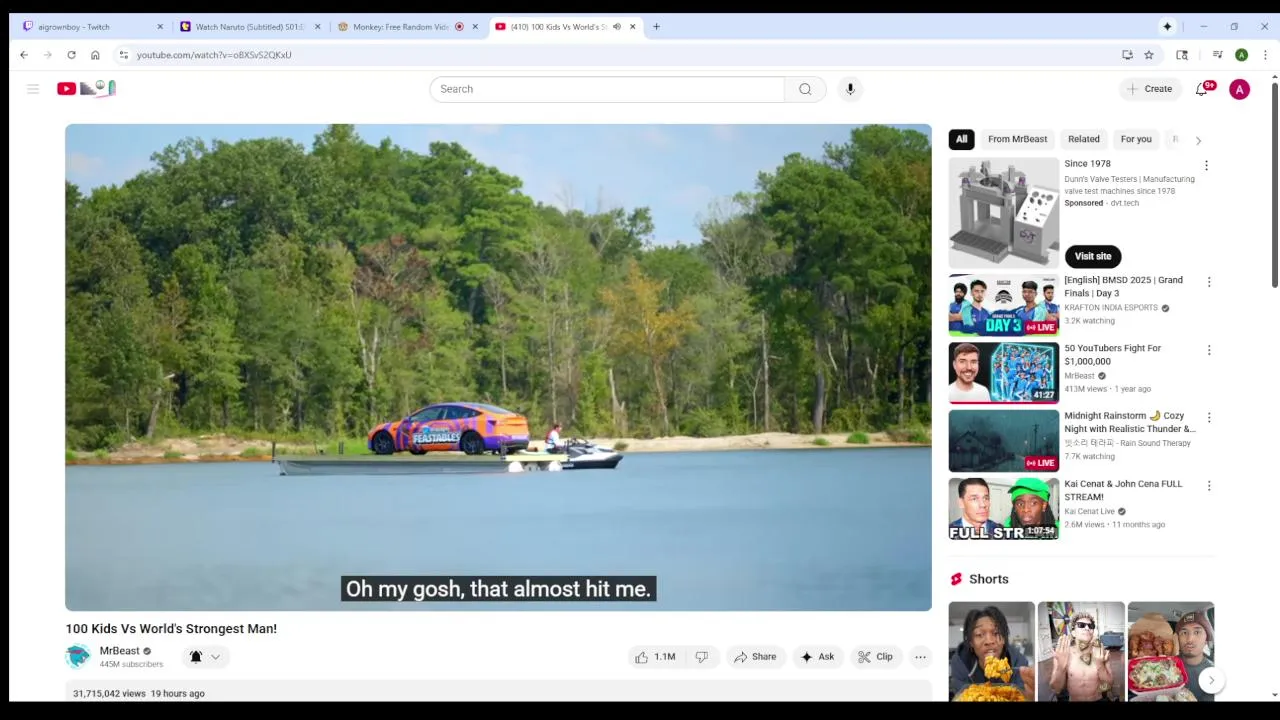The image size is (1280, 720).
Task: Open more actions under the video
Action: pyautogui.click(x=920, y=657)
